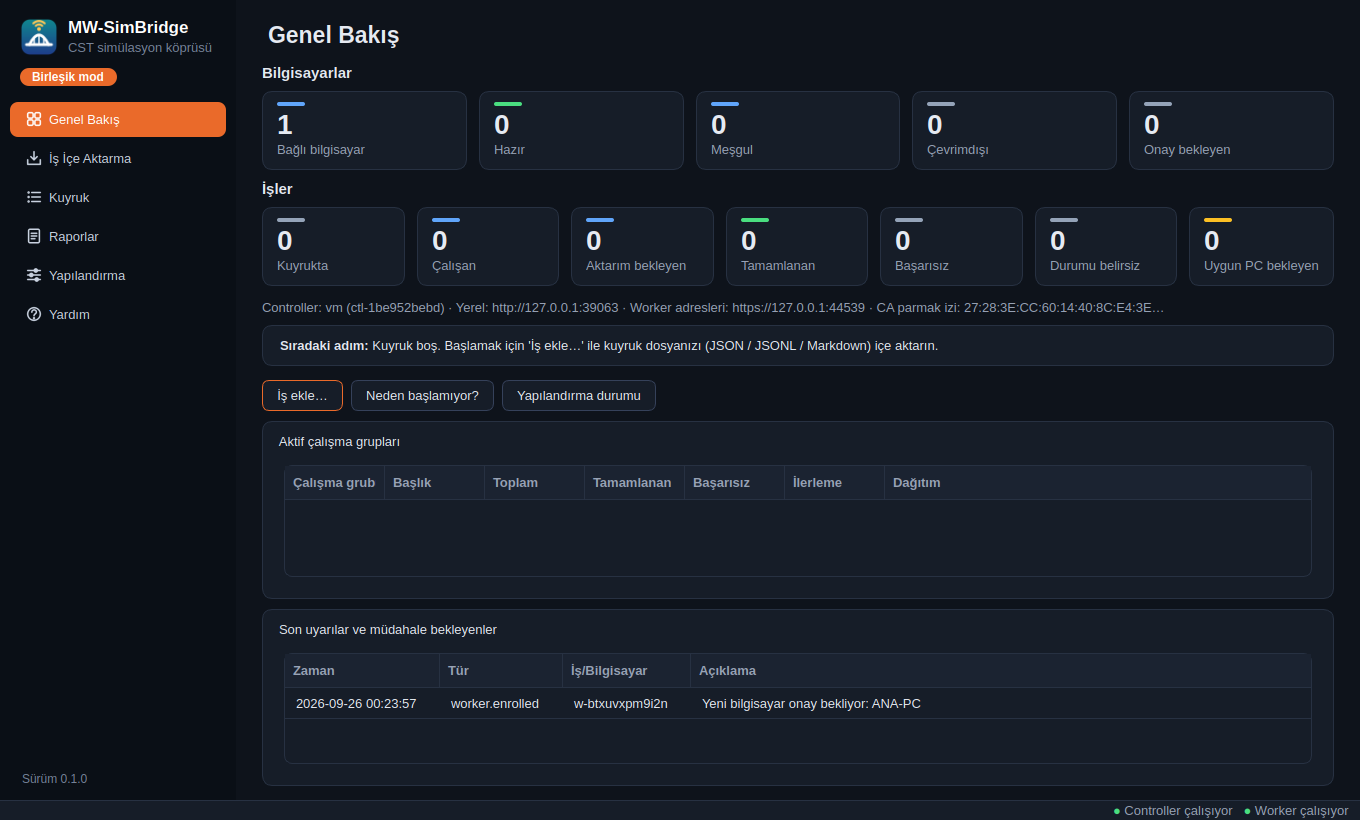Select the Onay bekleyen computers card
This screenshot has height=820, width=1360.
pos(1231,130)
